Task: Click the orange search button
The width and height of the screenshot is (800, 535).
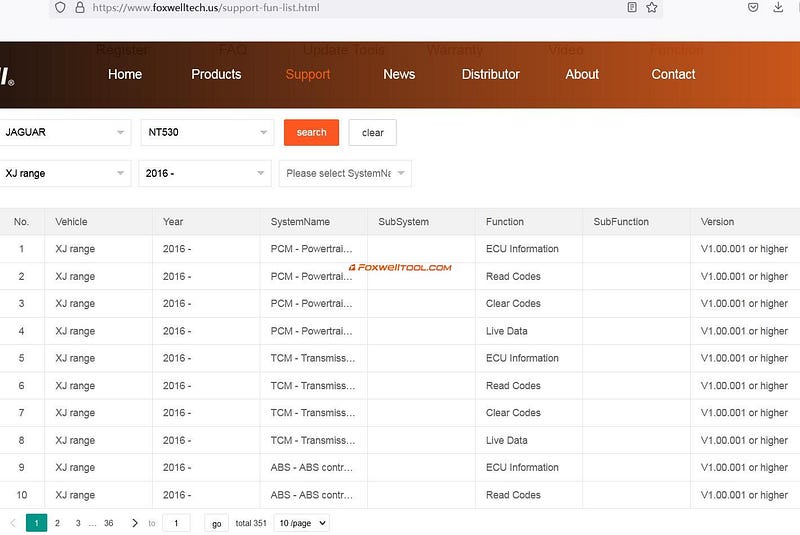Action: point(311,133)
